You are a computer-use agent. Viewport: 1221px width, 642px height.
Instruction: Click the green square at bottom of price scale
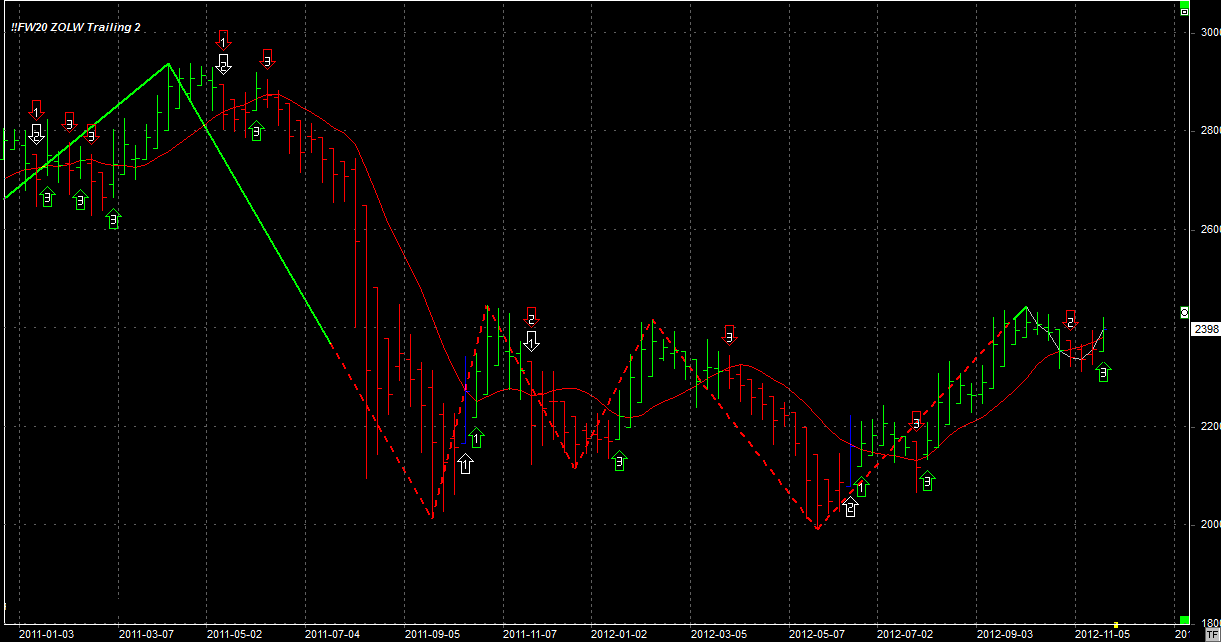click(x=1184, y=620)
